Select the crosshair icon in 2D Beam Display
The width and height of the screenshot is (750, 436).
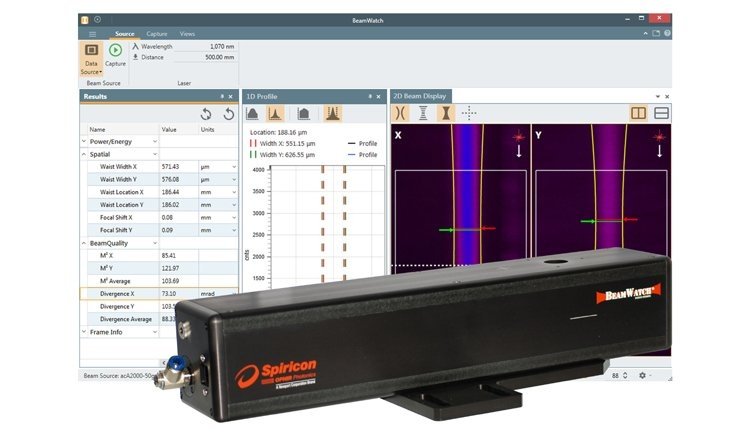coord(469,113)
